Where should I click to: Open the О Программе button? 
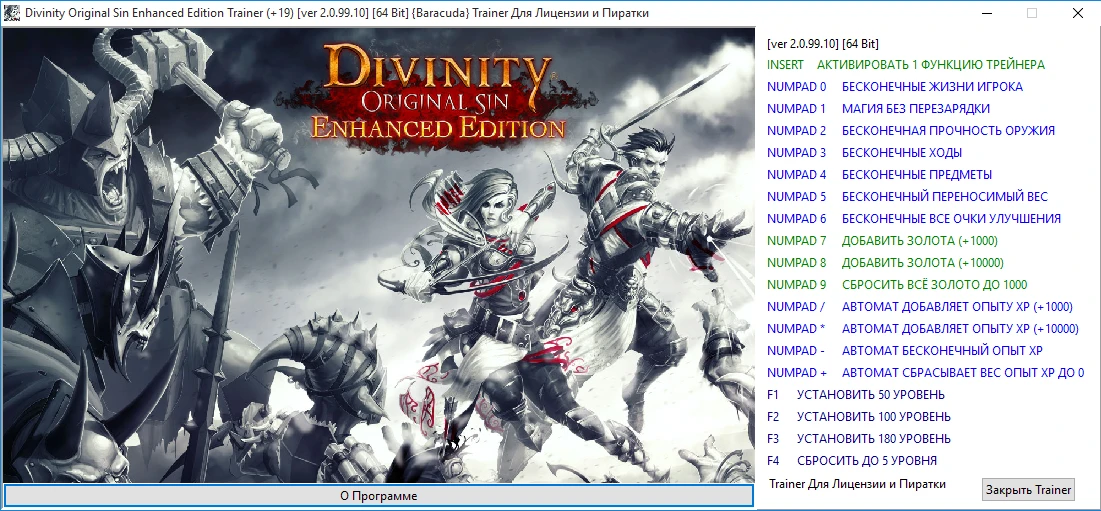point(378,496)
